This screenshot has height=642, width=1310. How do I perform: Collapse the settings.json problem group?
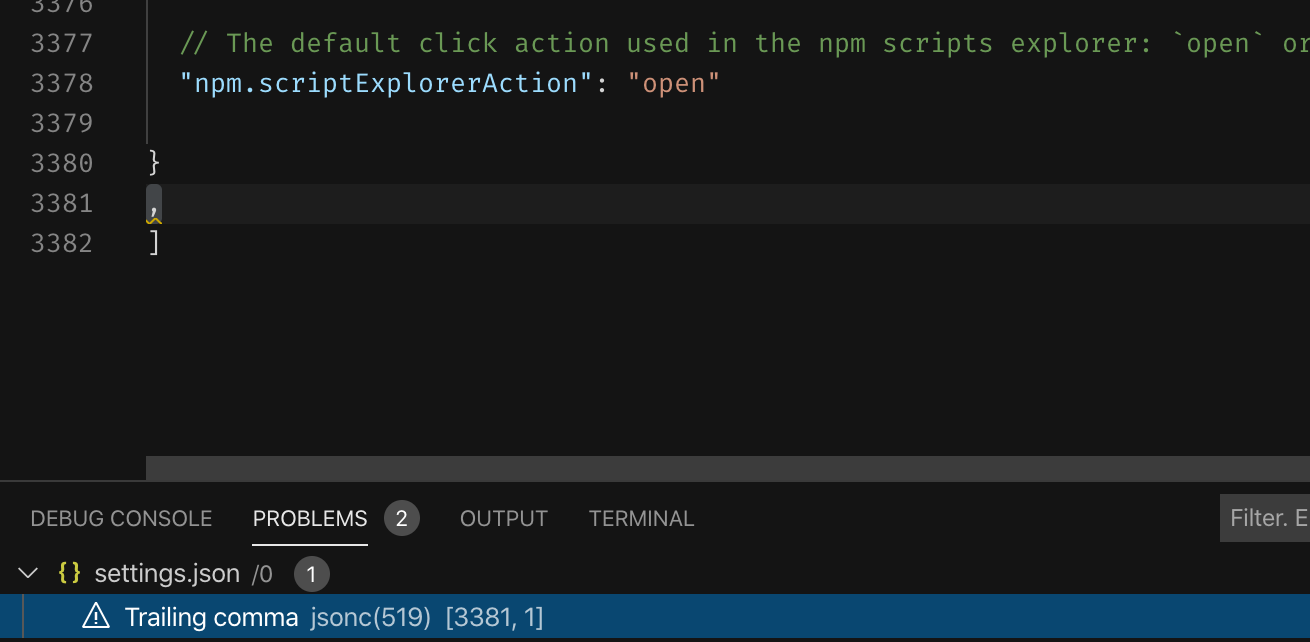28,573
